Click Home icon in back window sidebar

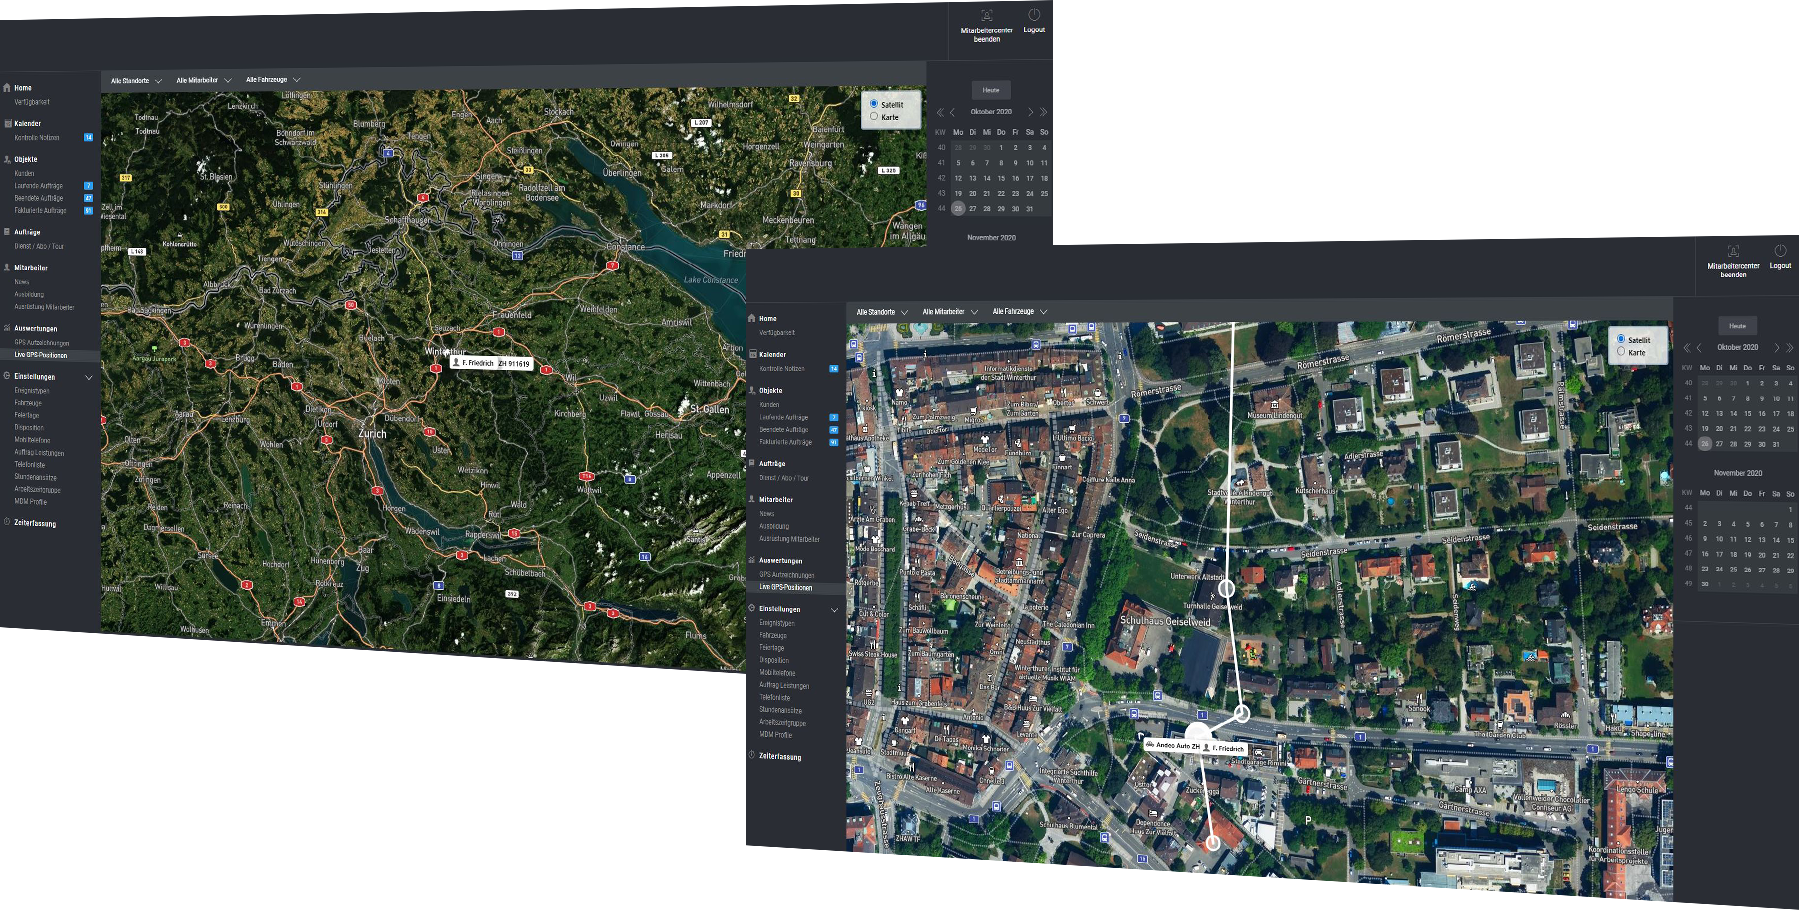[x=7, y=87]
